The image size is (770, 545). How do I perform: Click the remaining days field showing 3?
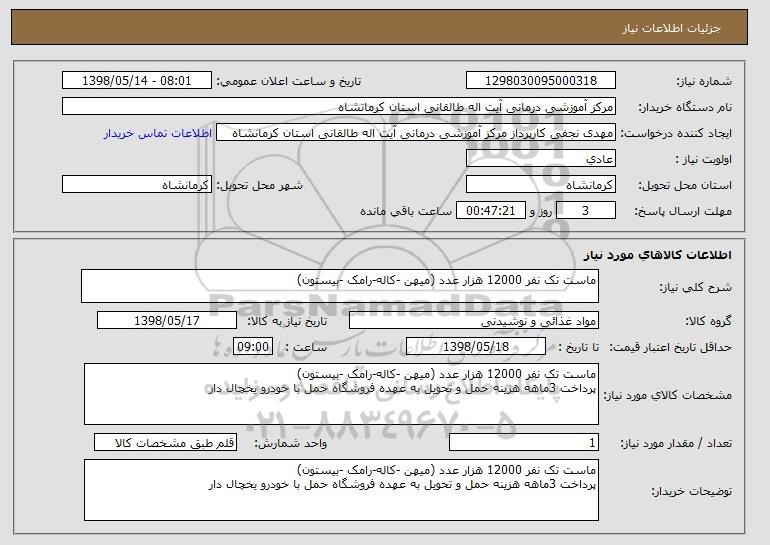point(586,211)
